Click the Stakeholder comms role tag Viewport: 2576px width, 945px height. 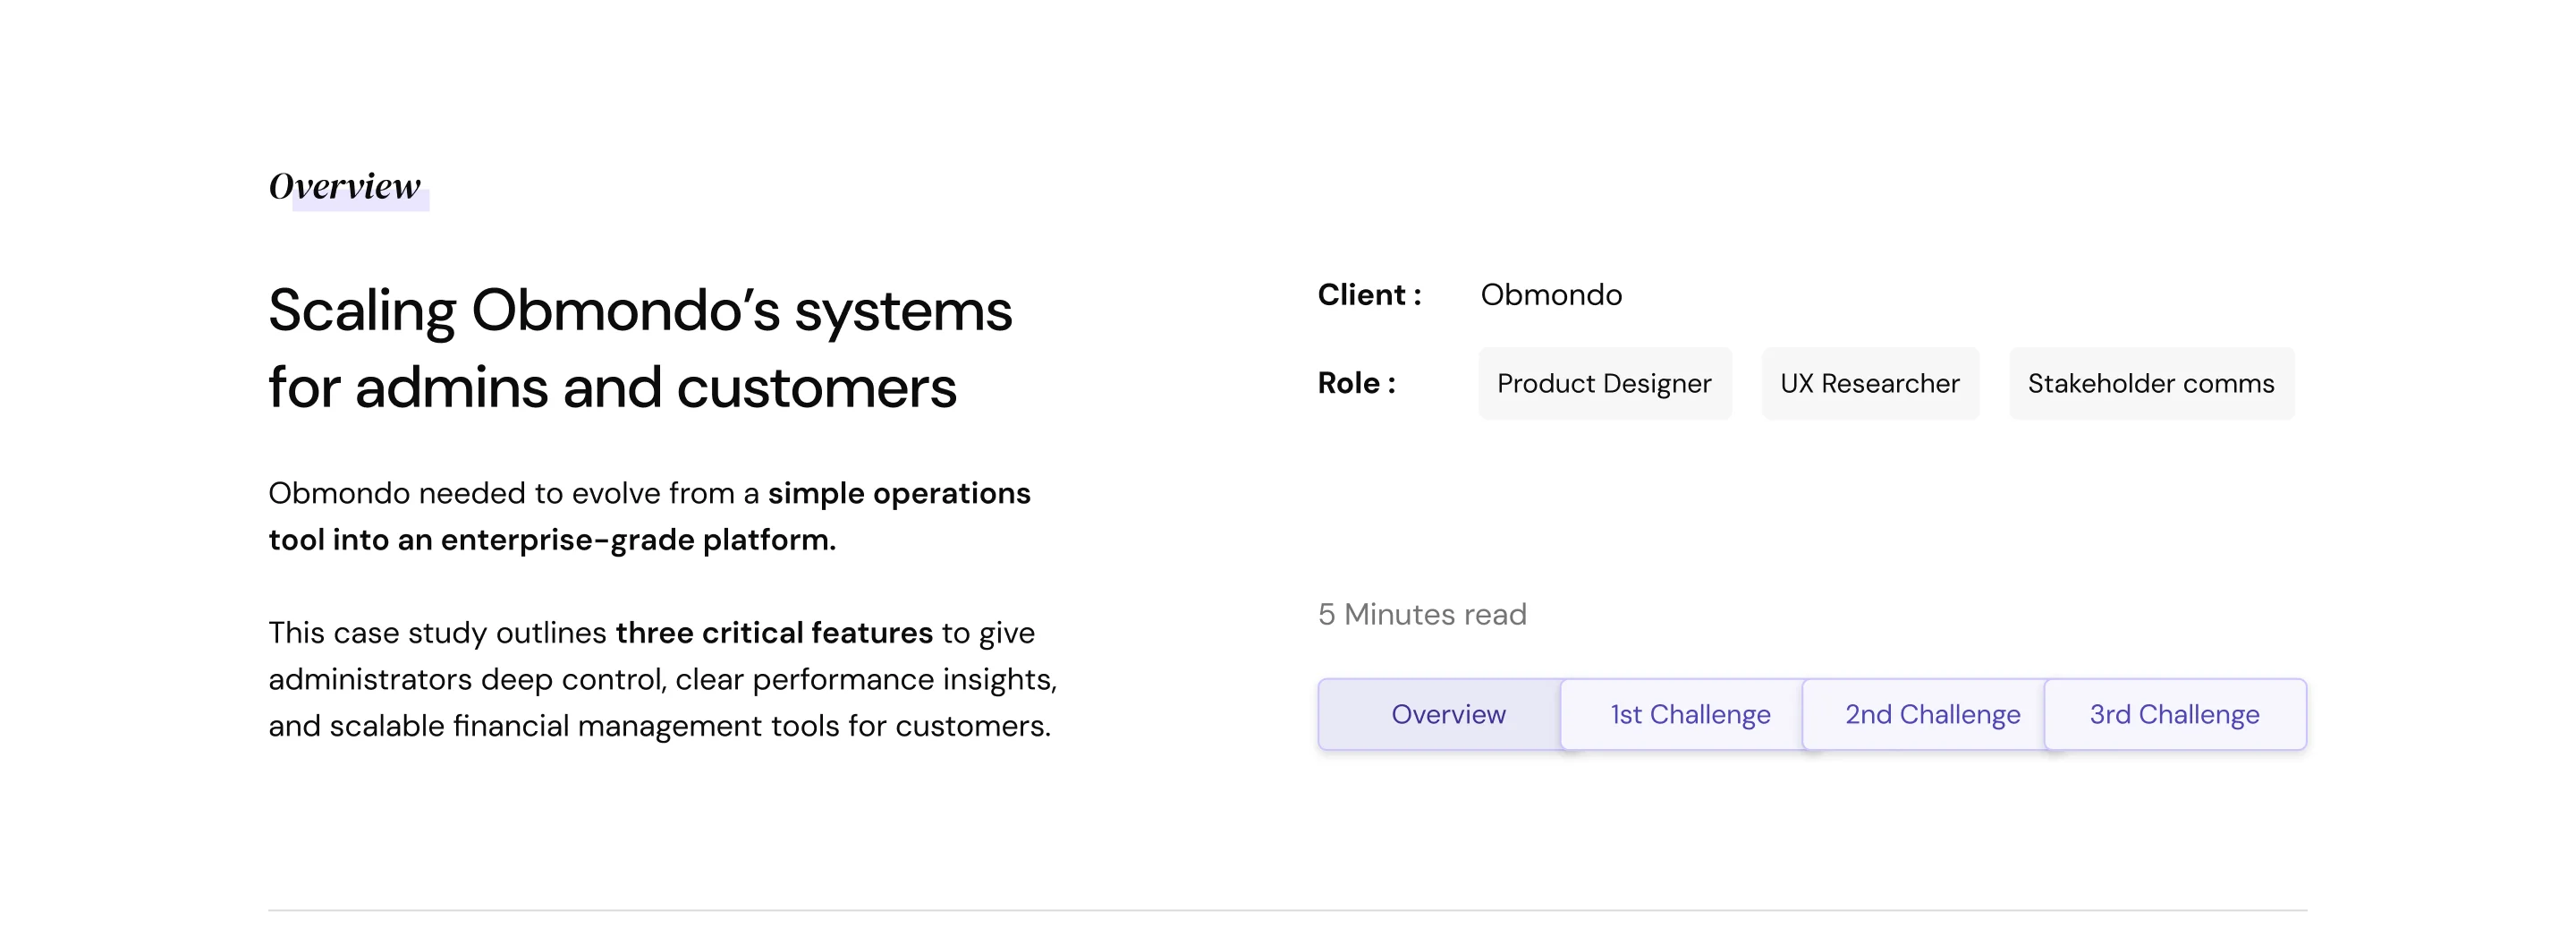pos(2151,383)
